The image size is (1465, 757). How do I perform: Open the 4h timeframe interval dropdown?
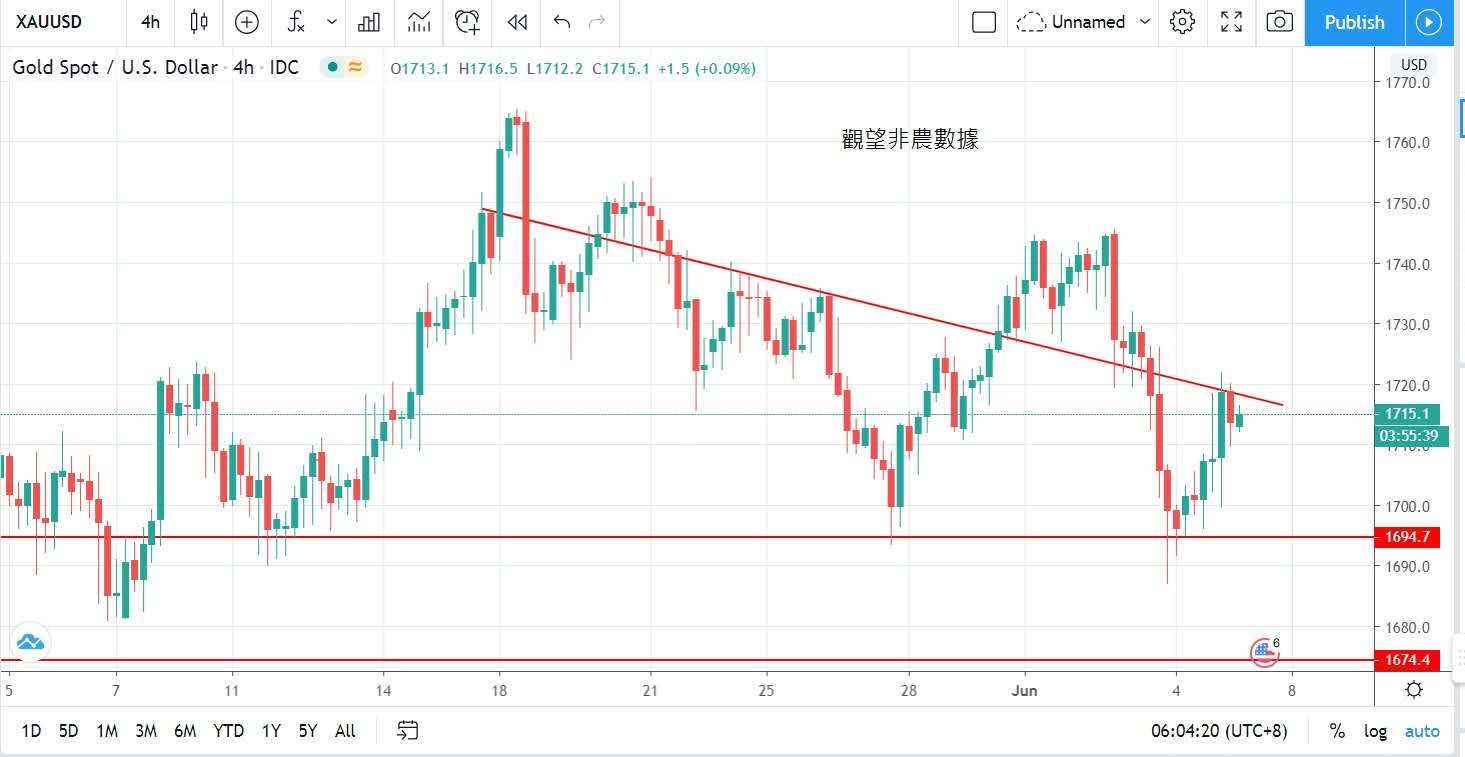click(150, 22)
